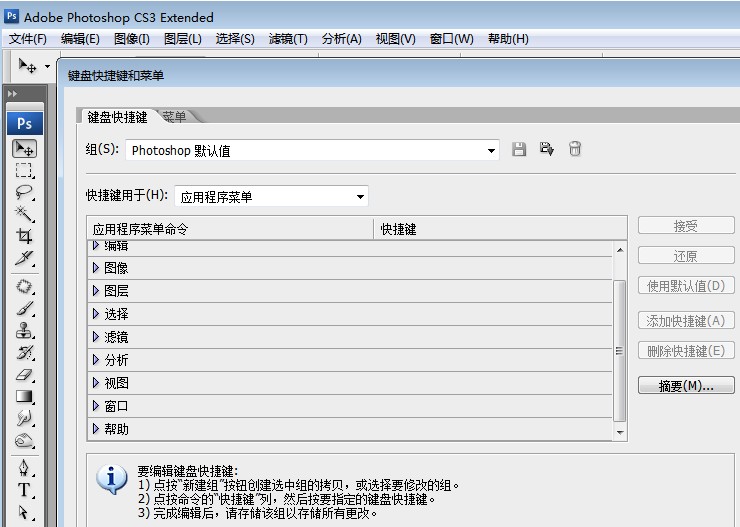Open the 组(S) Photoshop 默认值 dropdown
740x527 pixels.
[x=312, y=151]
